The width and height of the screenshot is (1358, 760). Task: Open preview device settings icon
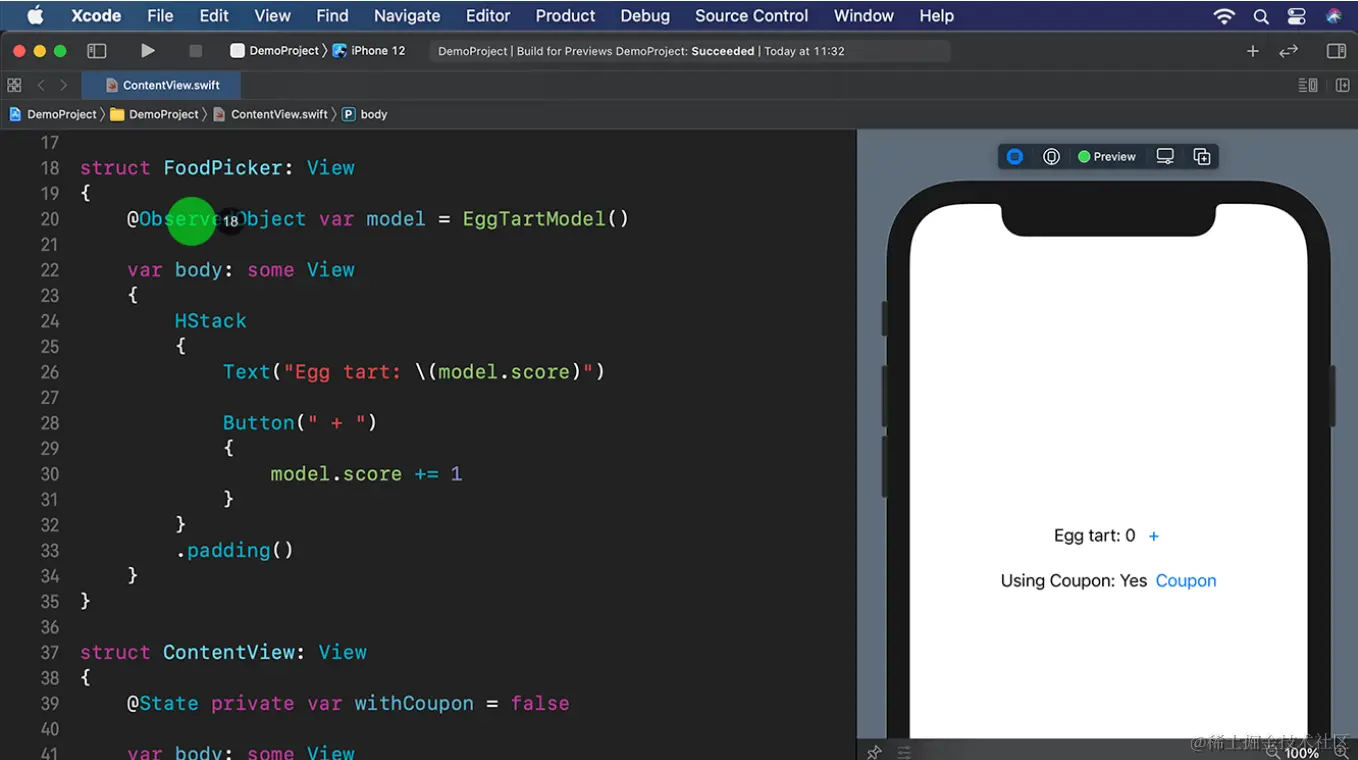pos(1165,157)
